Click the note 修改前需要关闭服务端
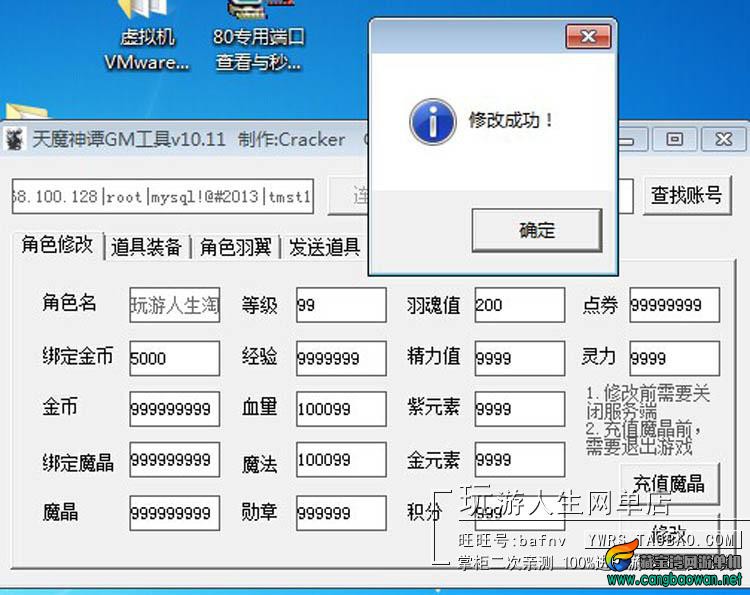This screenshot has width=750, height=595. point(648,402)
